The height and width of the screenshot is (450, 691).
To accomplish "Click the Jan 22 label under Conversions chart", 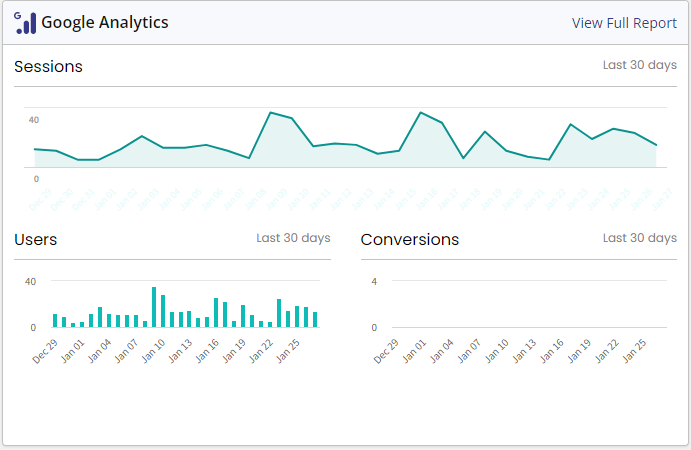I will click(x=607, y=351).
